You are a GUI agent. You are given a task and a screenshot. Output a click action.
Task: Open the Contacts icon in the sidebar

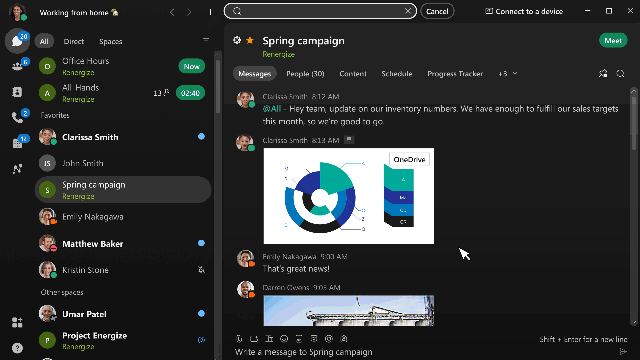point(17,92)
